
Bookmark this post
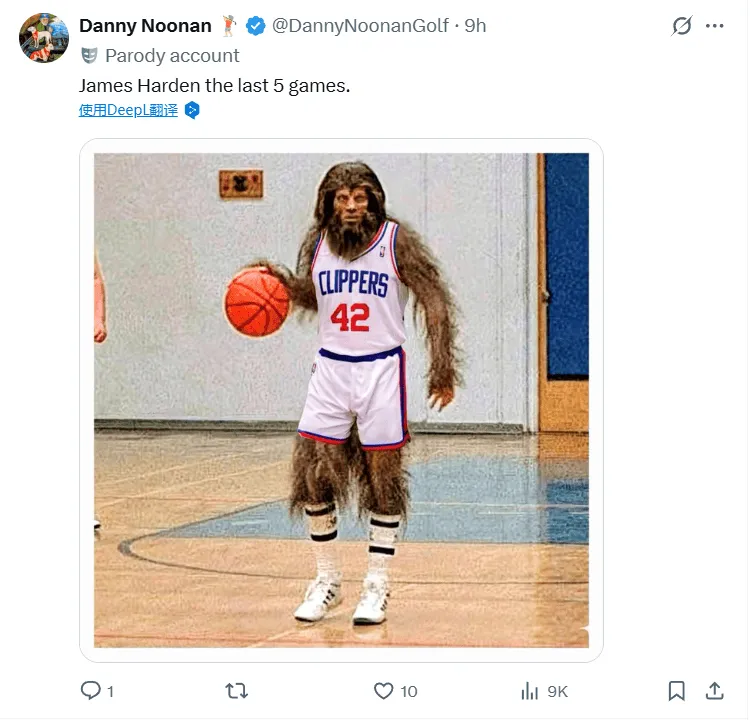click(x=677, y=690)
